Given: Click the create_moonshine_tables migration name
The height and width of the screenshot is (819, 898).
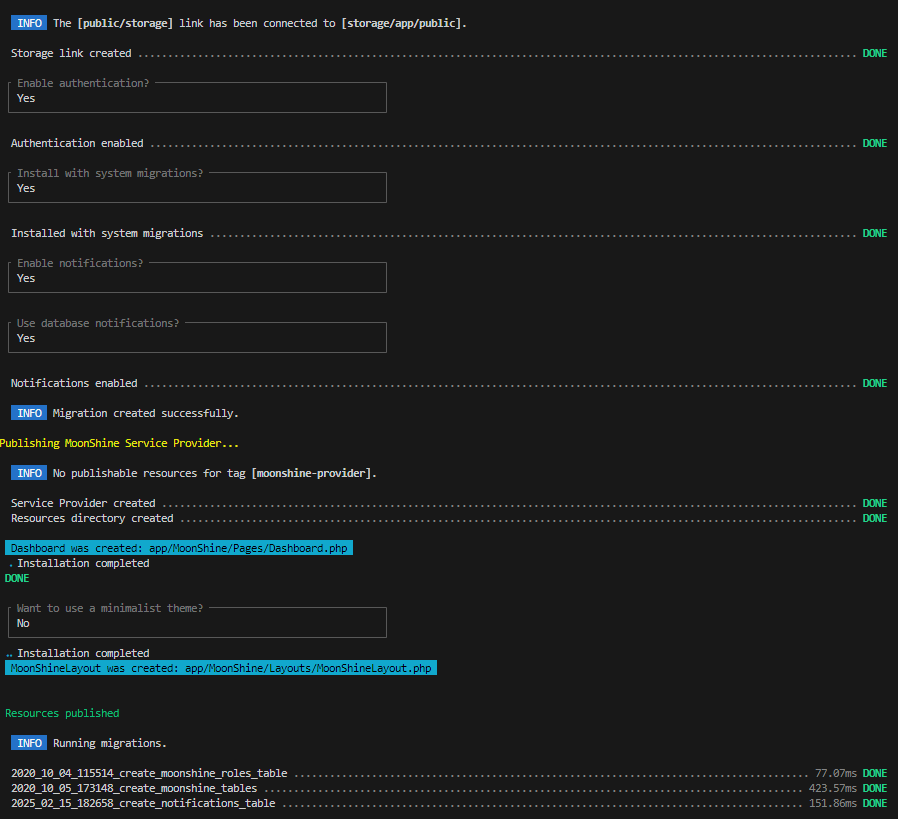Looking at the screenshot, I should pos(134,789).
